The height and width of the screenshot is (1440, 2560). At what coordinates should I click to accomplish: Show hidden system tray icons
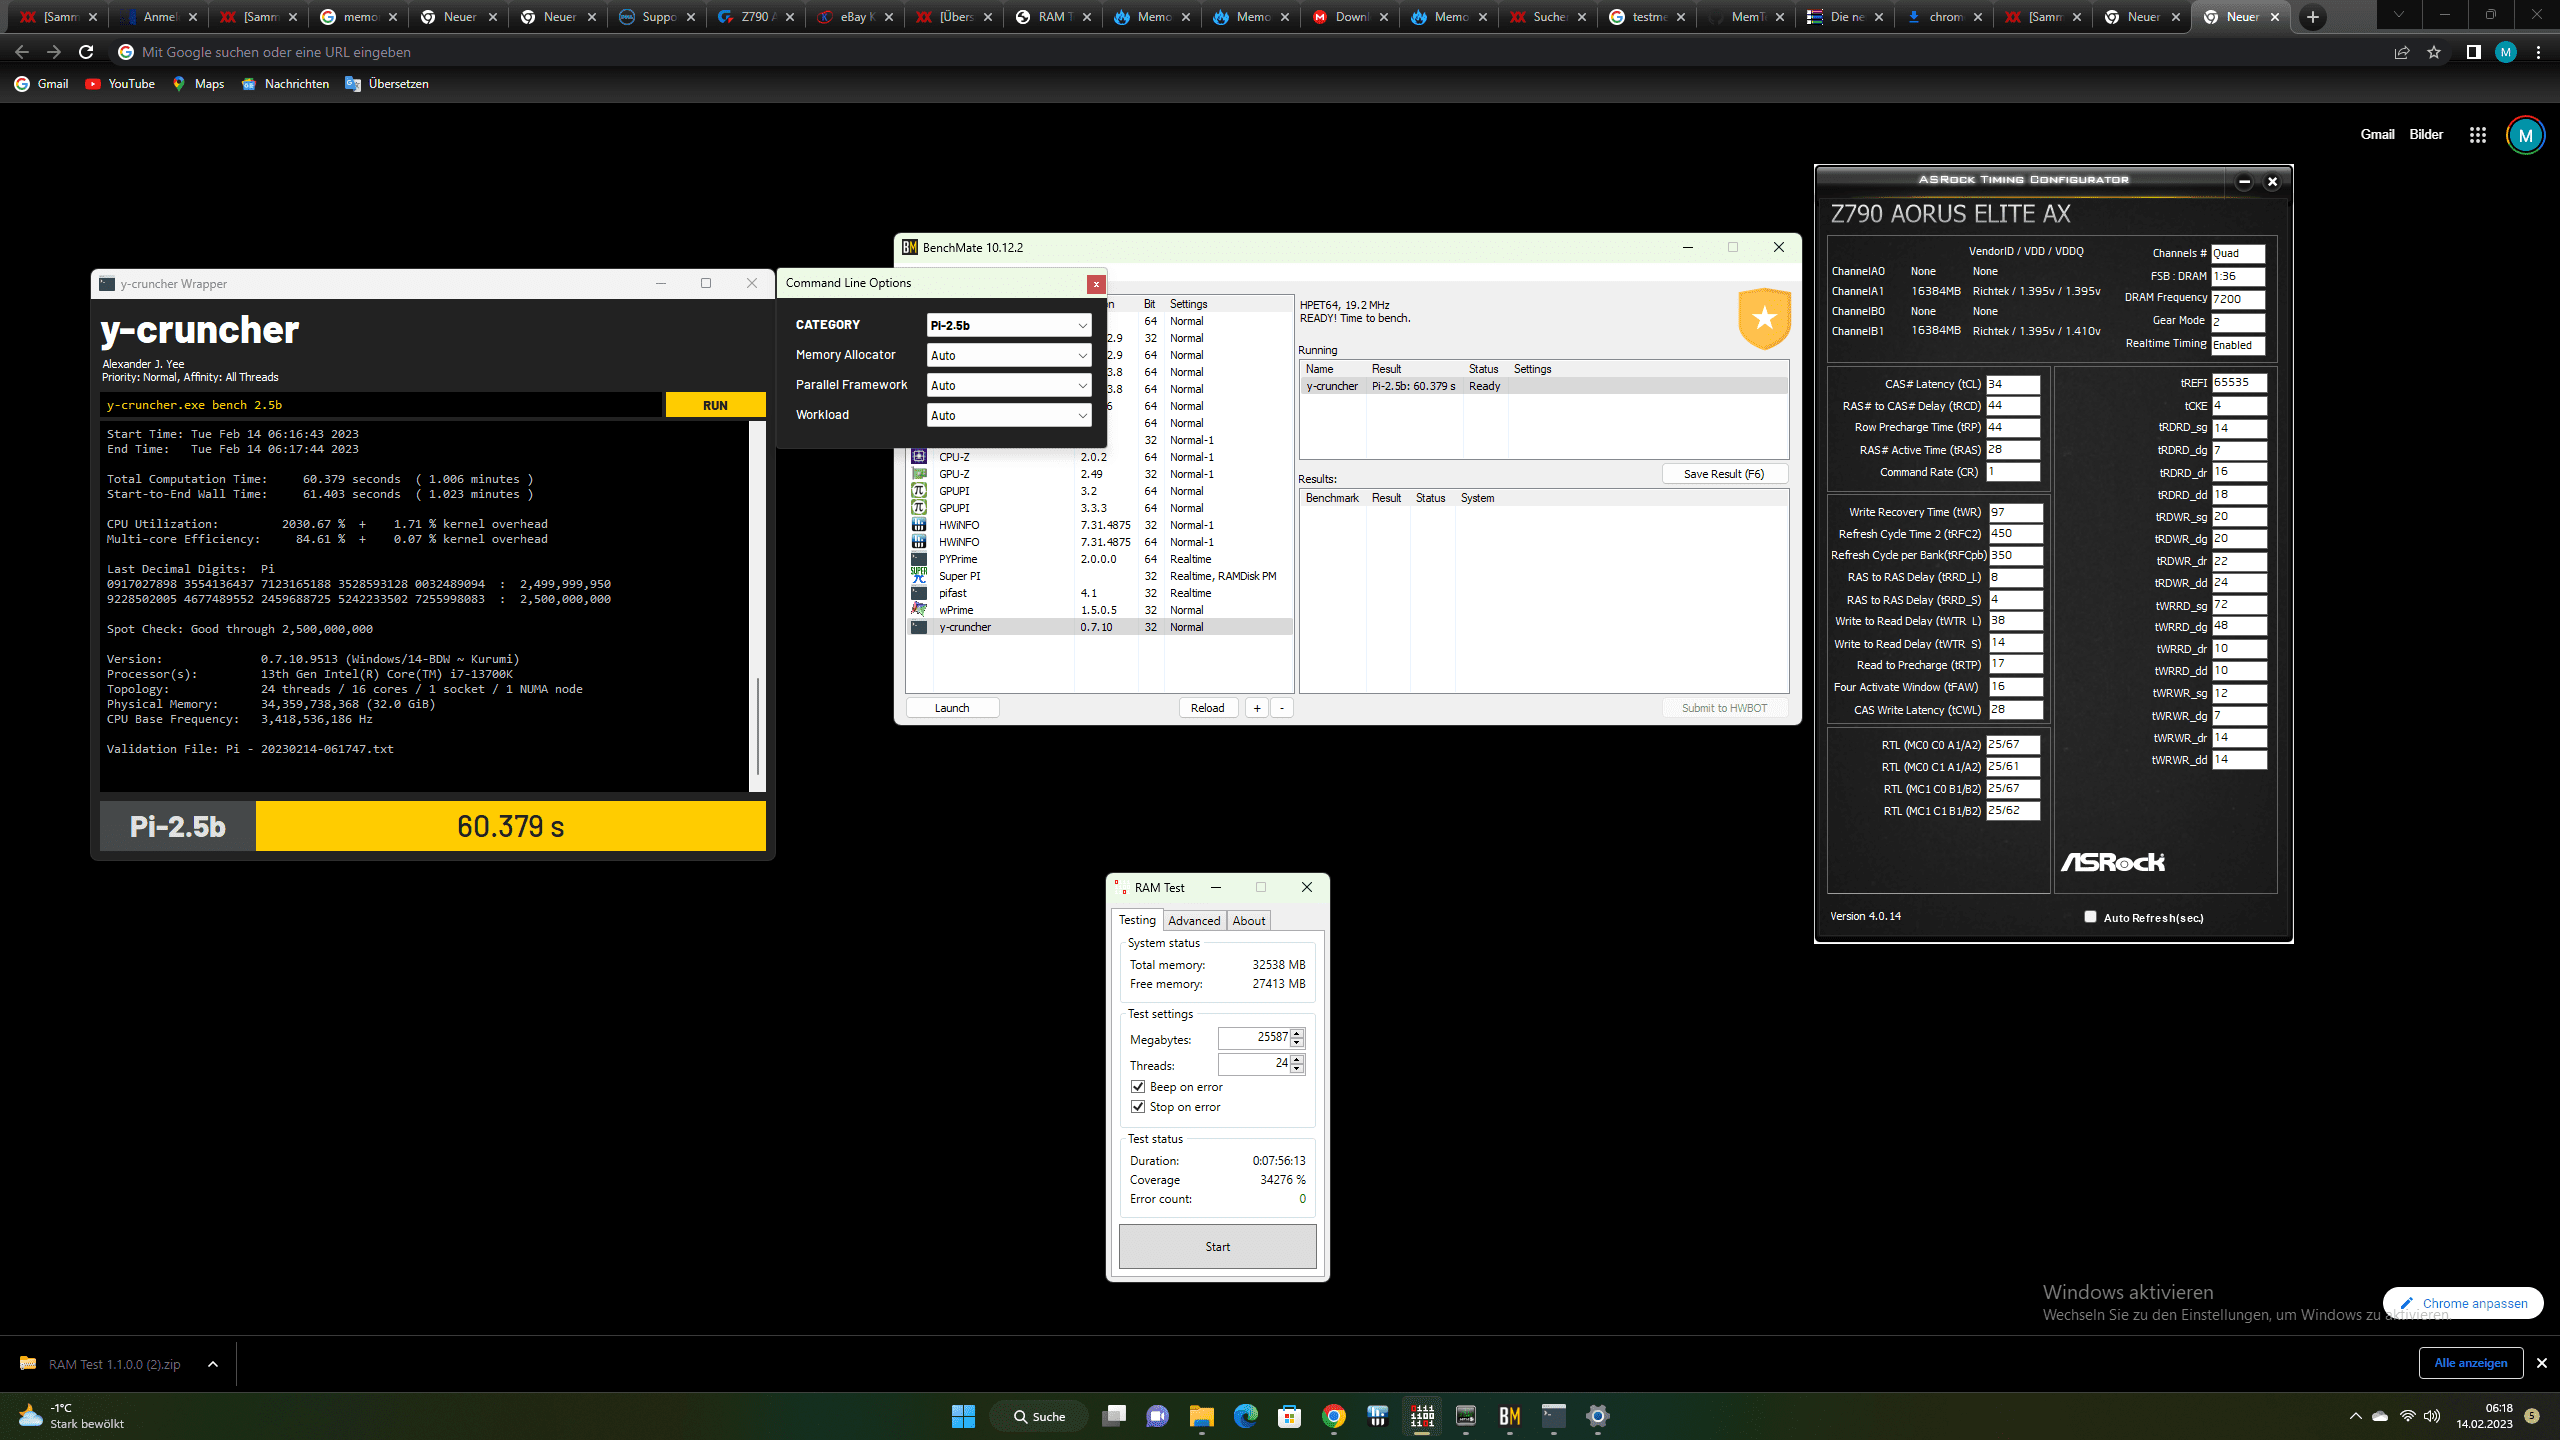2356,1416
